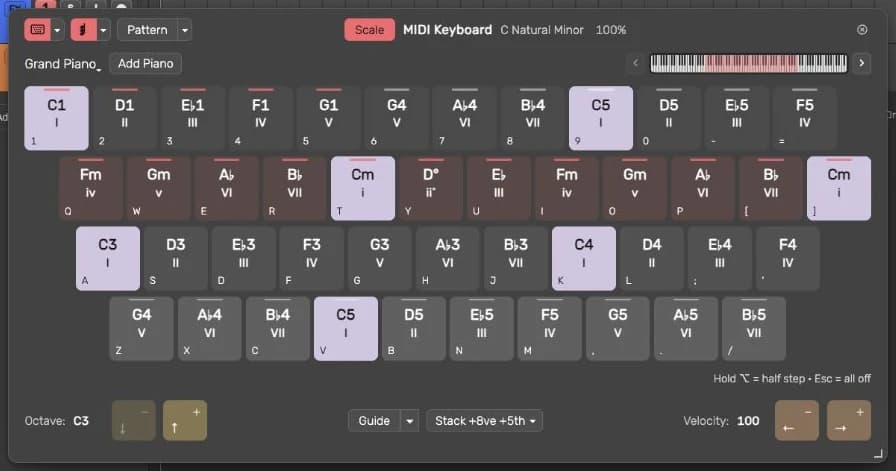Image resolution: width=896 pixels, height=471 pixels.
Task: Click the Pattern button
Action: pyautogui.click(x=147, y=30)
